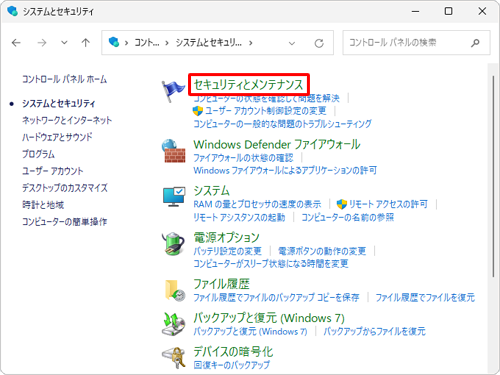Click the search magnifier icon
Image resolution: width=500 pixels, height=375 pixels.
click(x=475, y=43)
